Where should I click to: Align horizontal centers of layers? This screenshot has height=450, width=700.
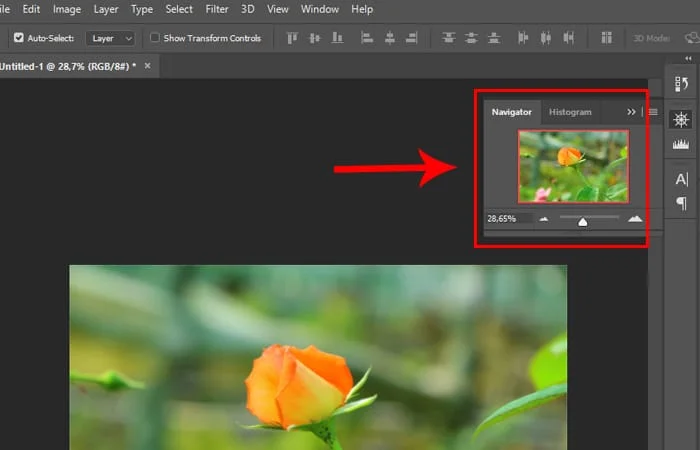(x=390, y=38)
